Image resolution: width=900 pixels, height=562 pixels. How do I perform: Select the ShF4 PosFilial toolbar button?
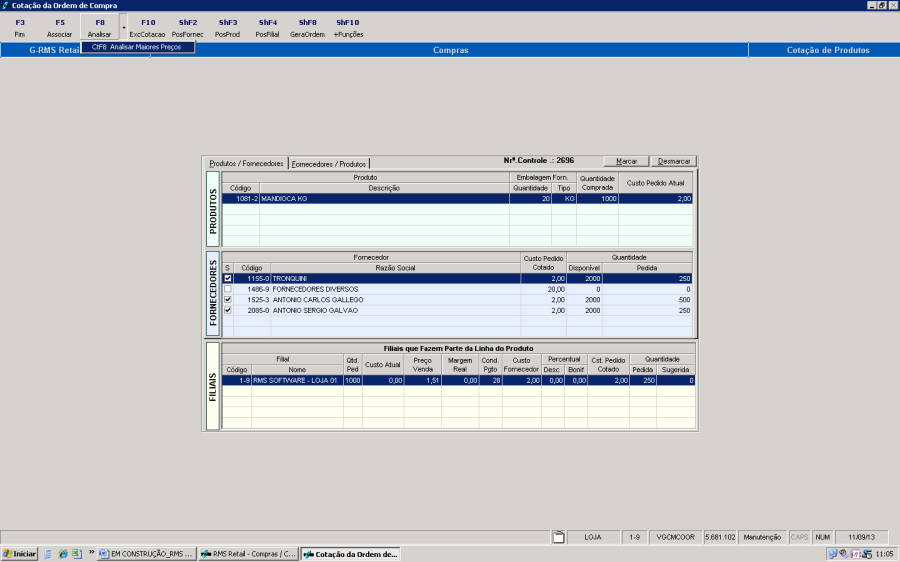(x=268, y=27)
